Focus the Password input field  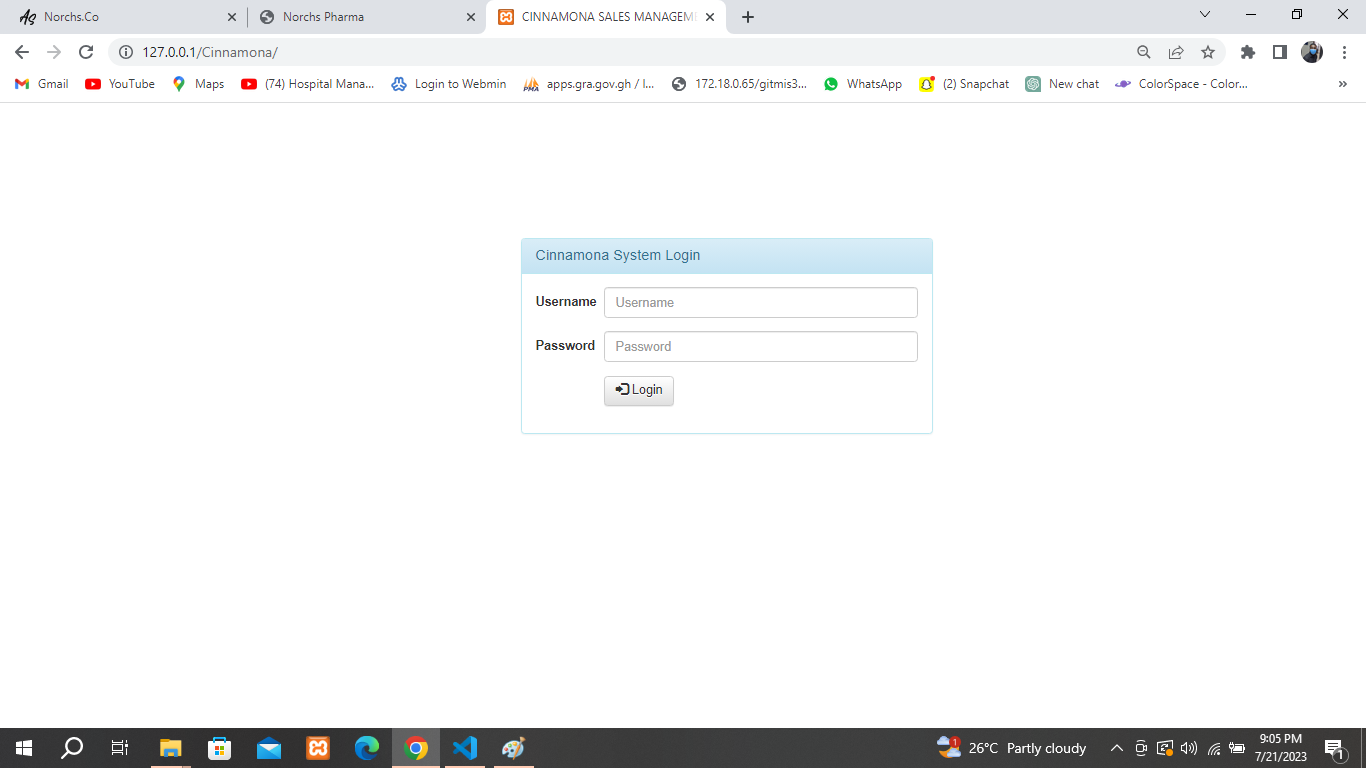click(x=760, y=346)
